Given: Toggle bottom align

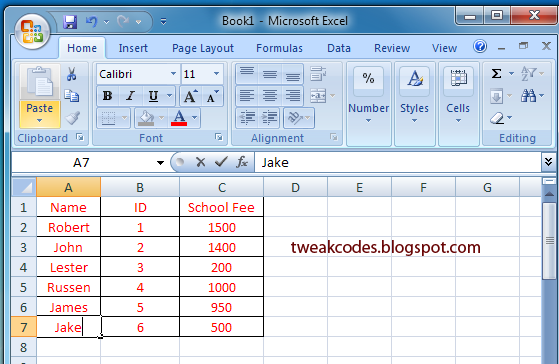Looking at the screenshot, I should click(x=292, y=73).
